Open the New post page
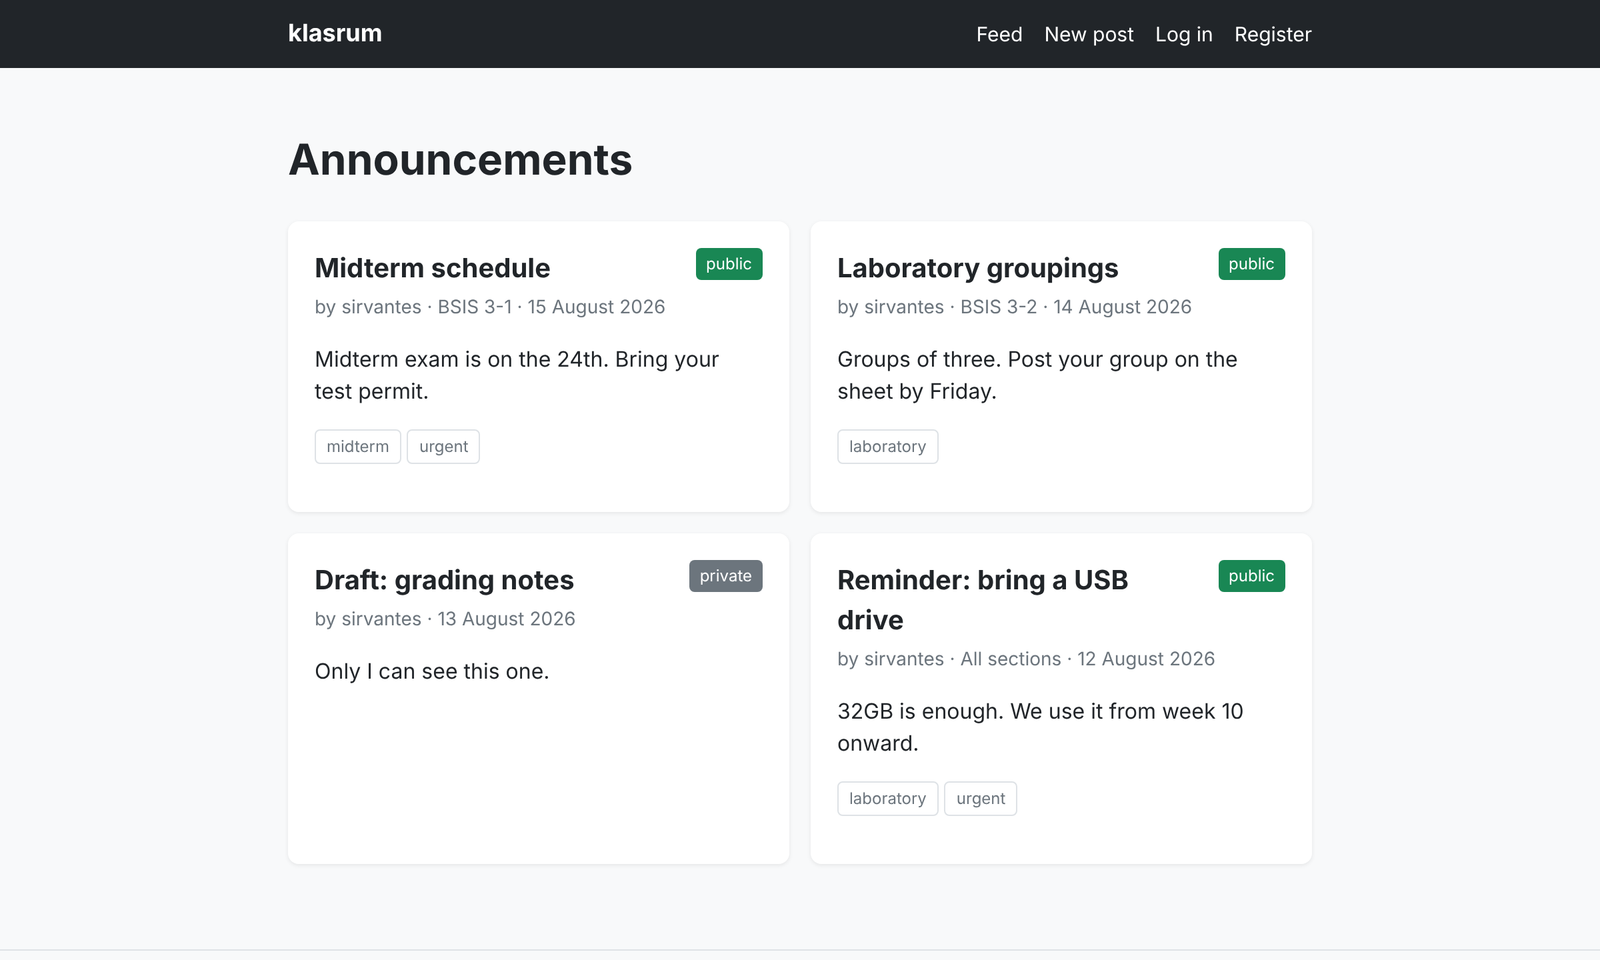The image size is (1600, 960). click(1089, 34)
